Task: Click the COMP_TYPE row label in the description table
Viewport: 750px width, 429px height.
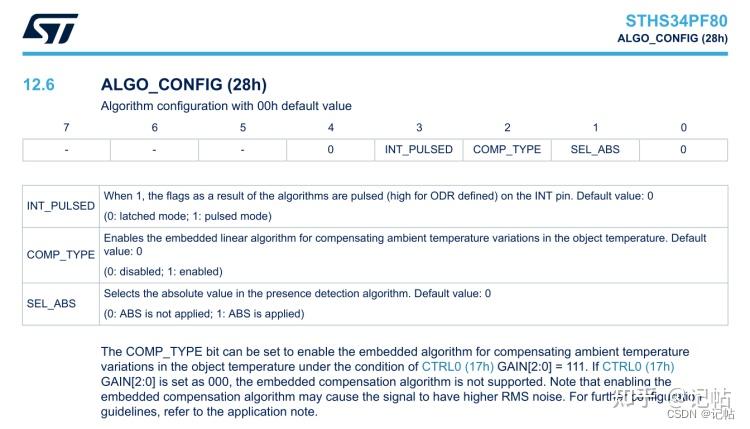Action: coord(61,254)
